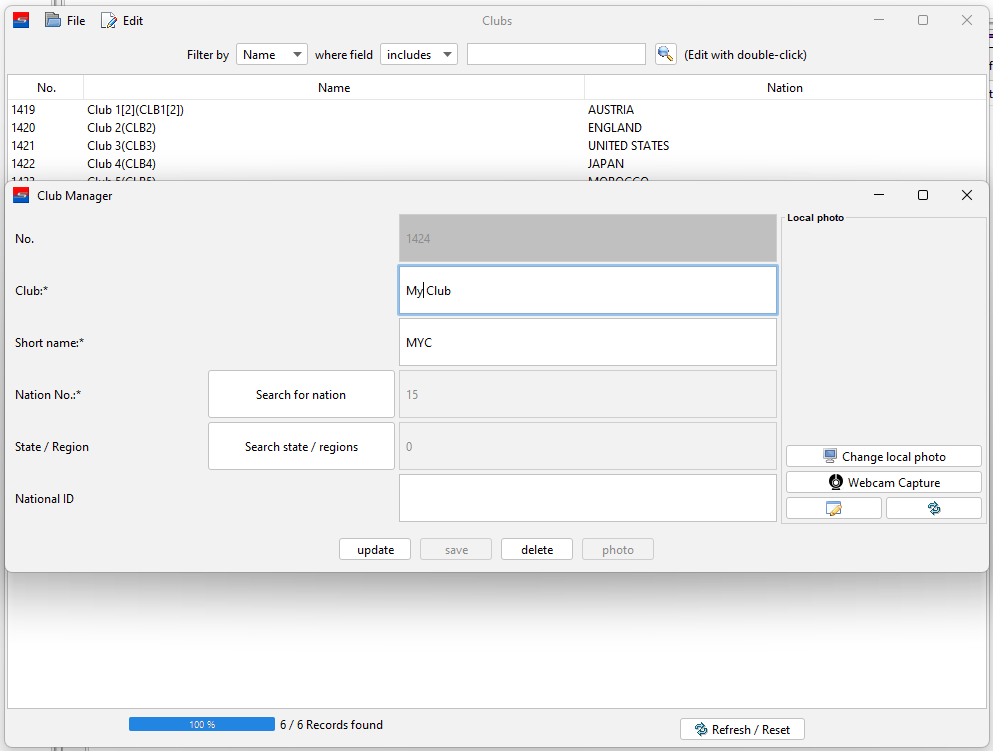Focus the National ID input field
Viewport: 993px width, 751px height.
(x=587, y=498)
